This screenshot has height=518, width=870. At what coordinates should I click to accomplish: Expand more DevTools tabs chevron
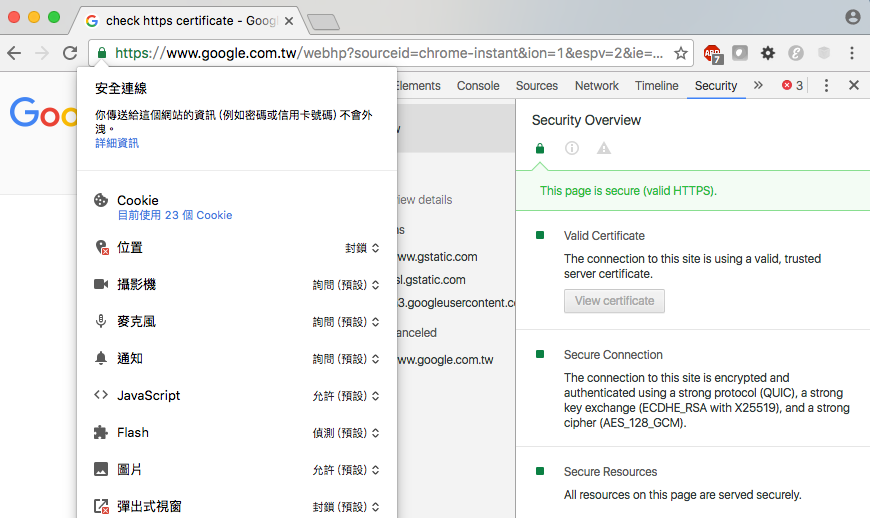click(758, 85)
